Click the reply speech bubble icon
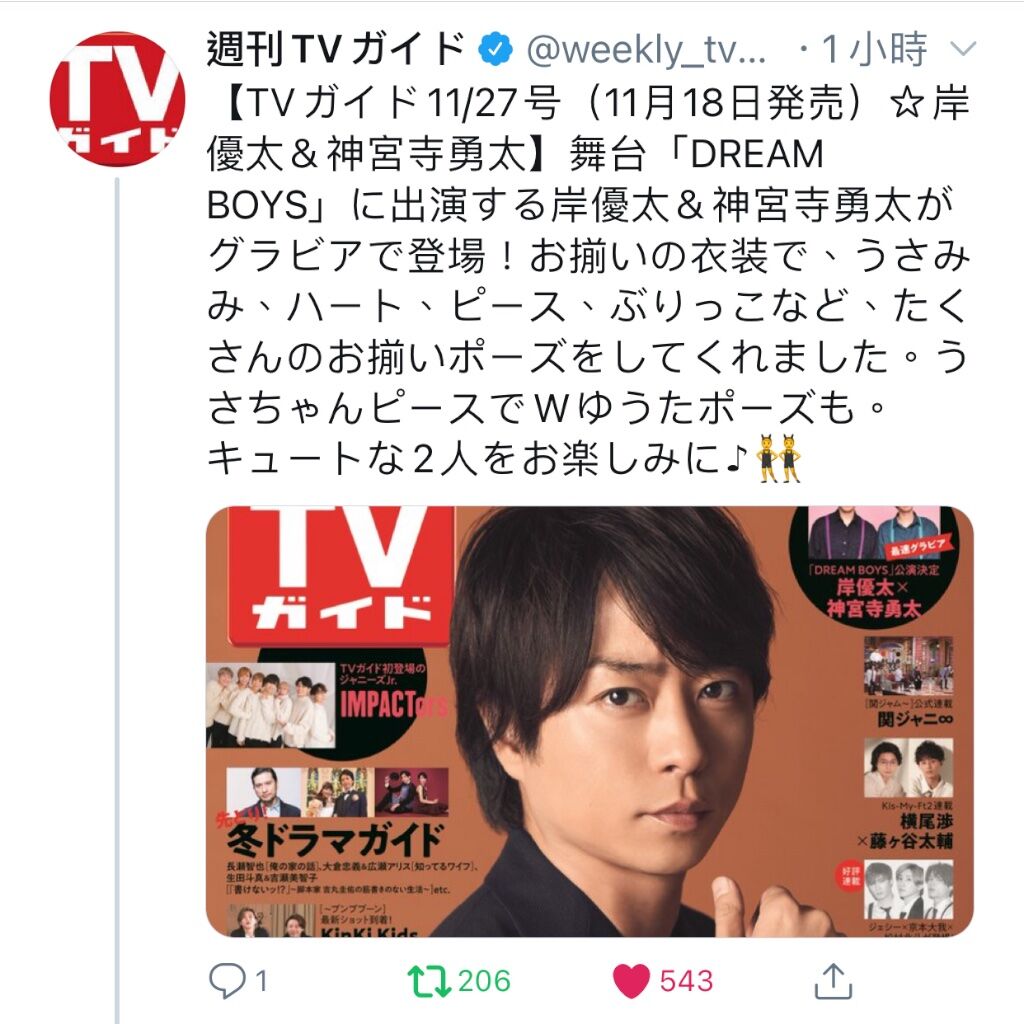This screenshot has width=1024, height=1024. (x=227, y=981)
